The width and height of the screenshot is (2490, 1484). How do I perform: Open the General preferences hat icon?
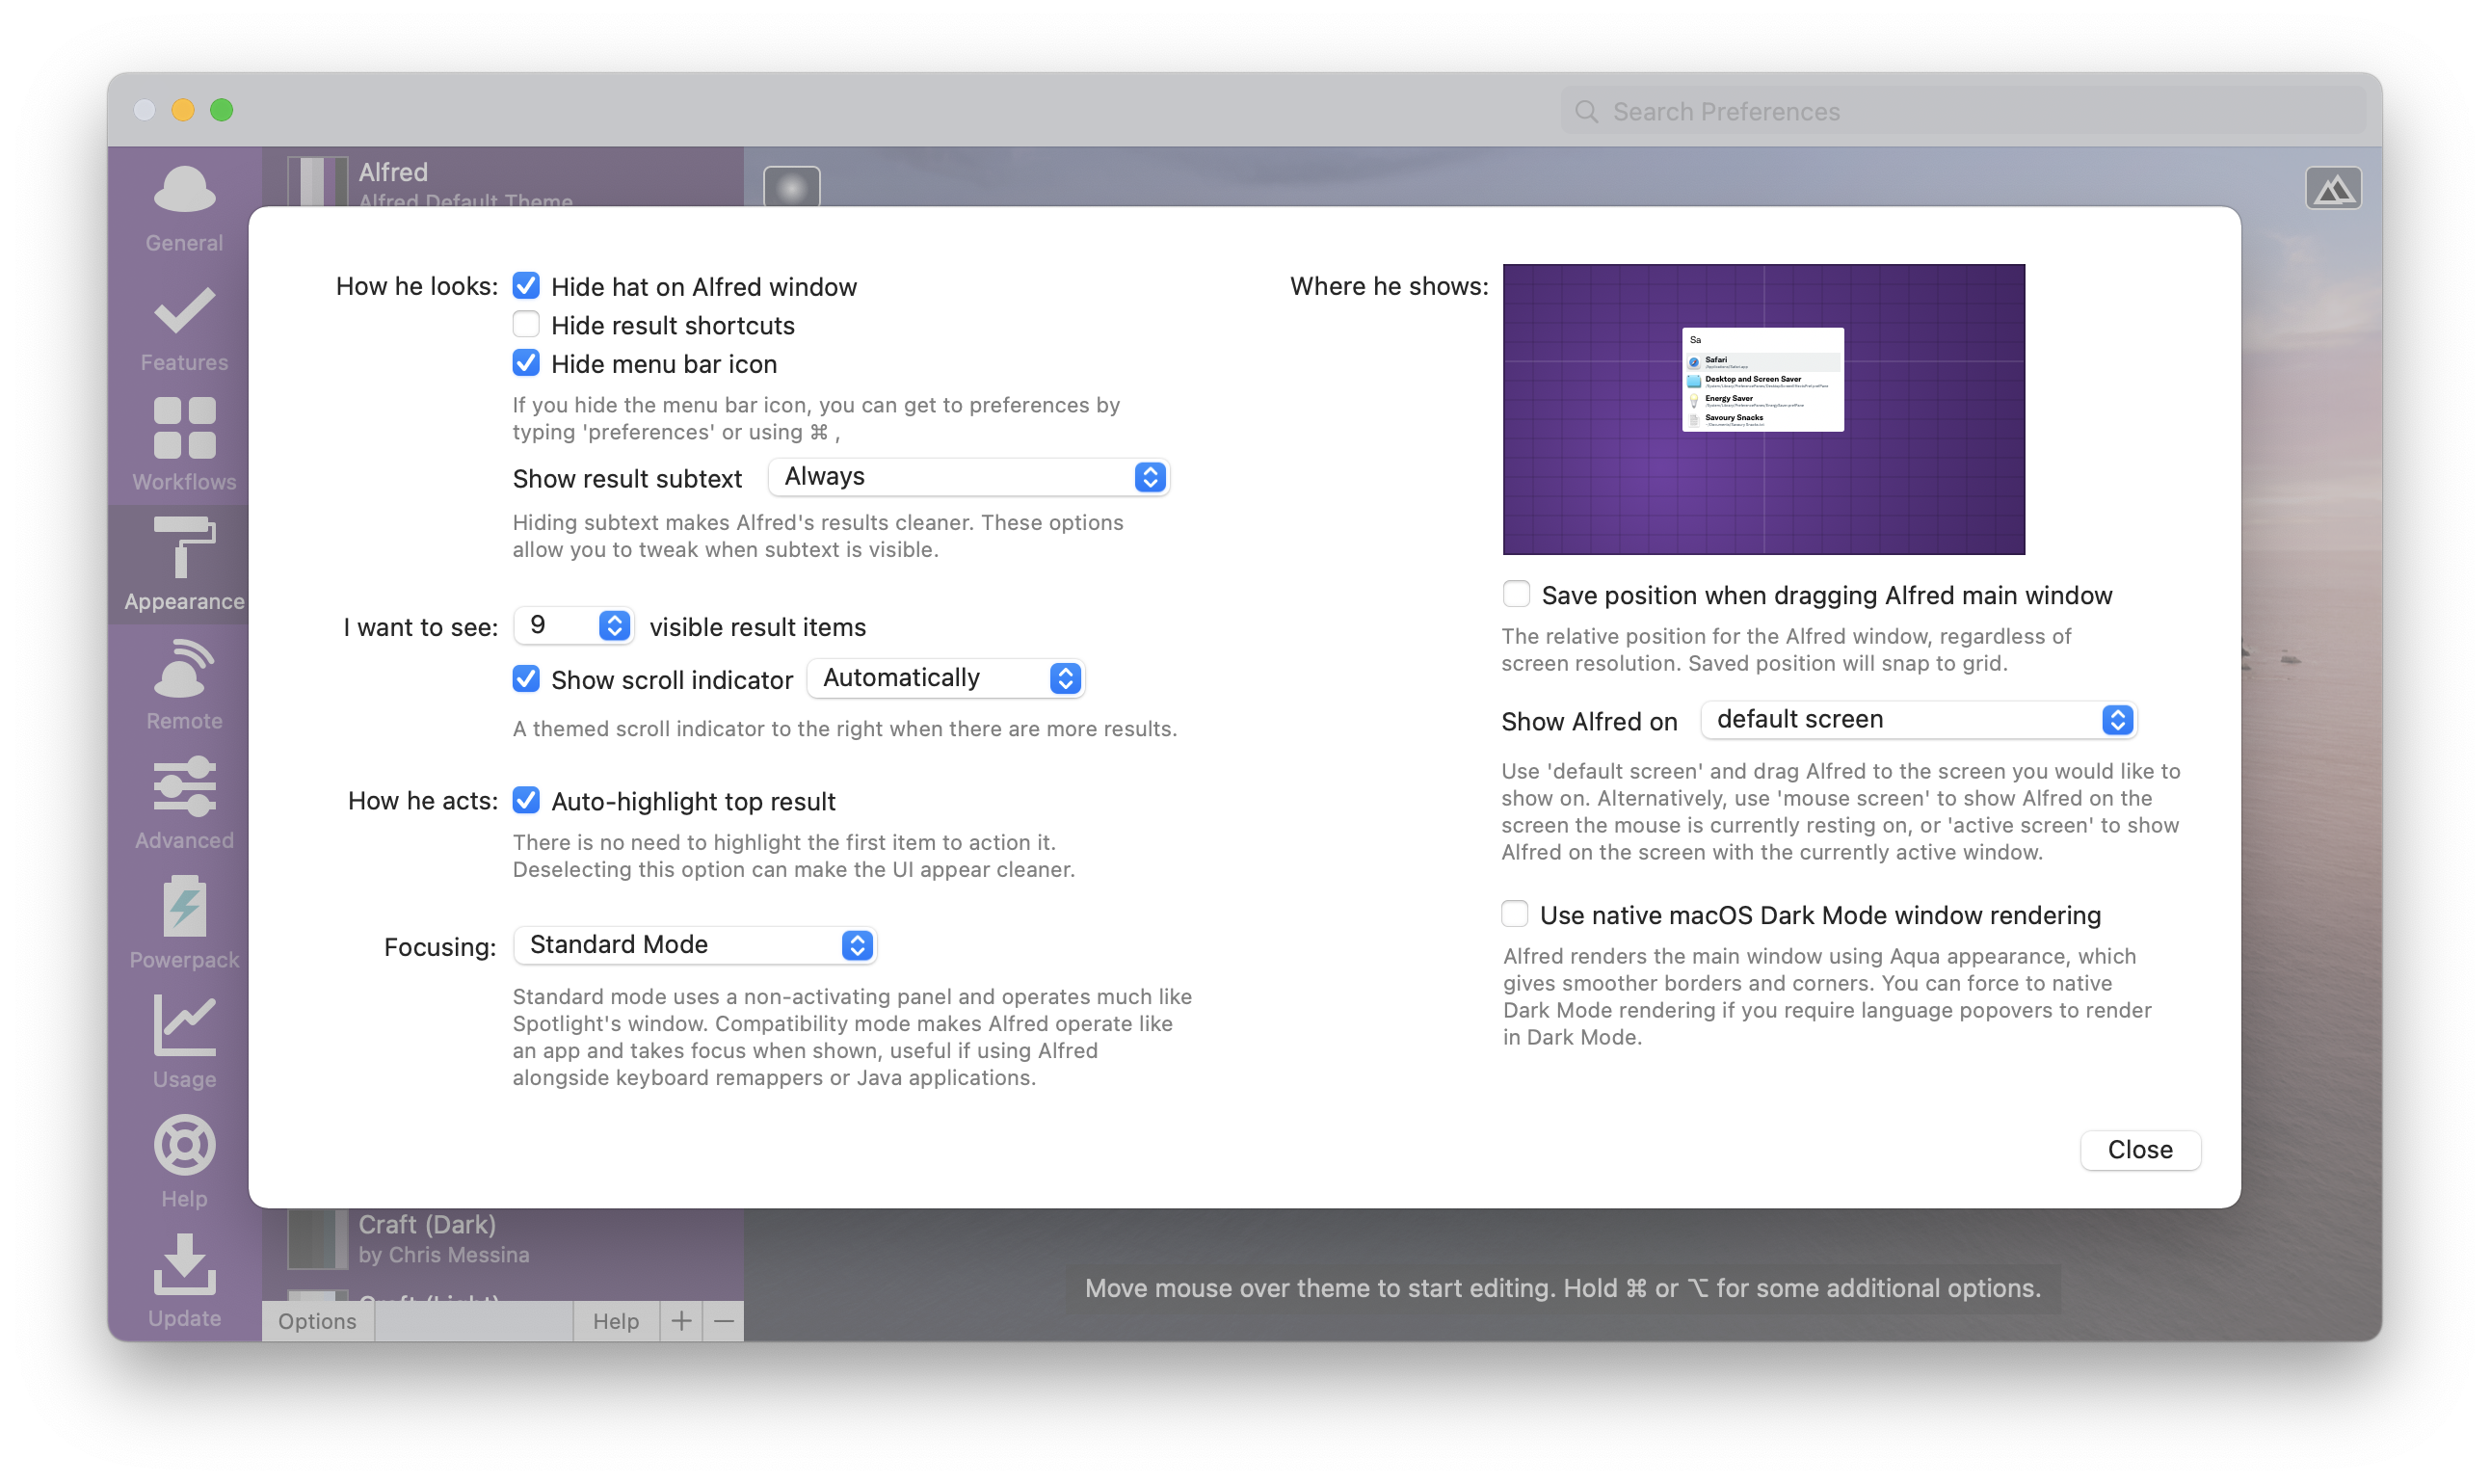pyautogui.click(x=184, y=190)
